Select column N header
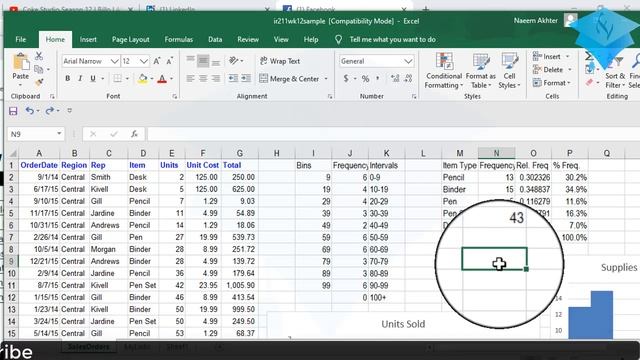 tap(496, 153)
